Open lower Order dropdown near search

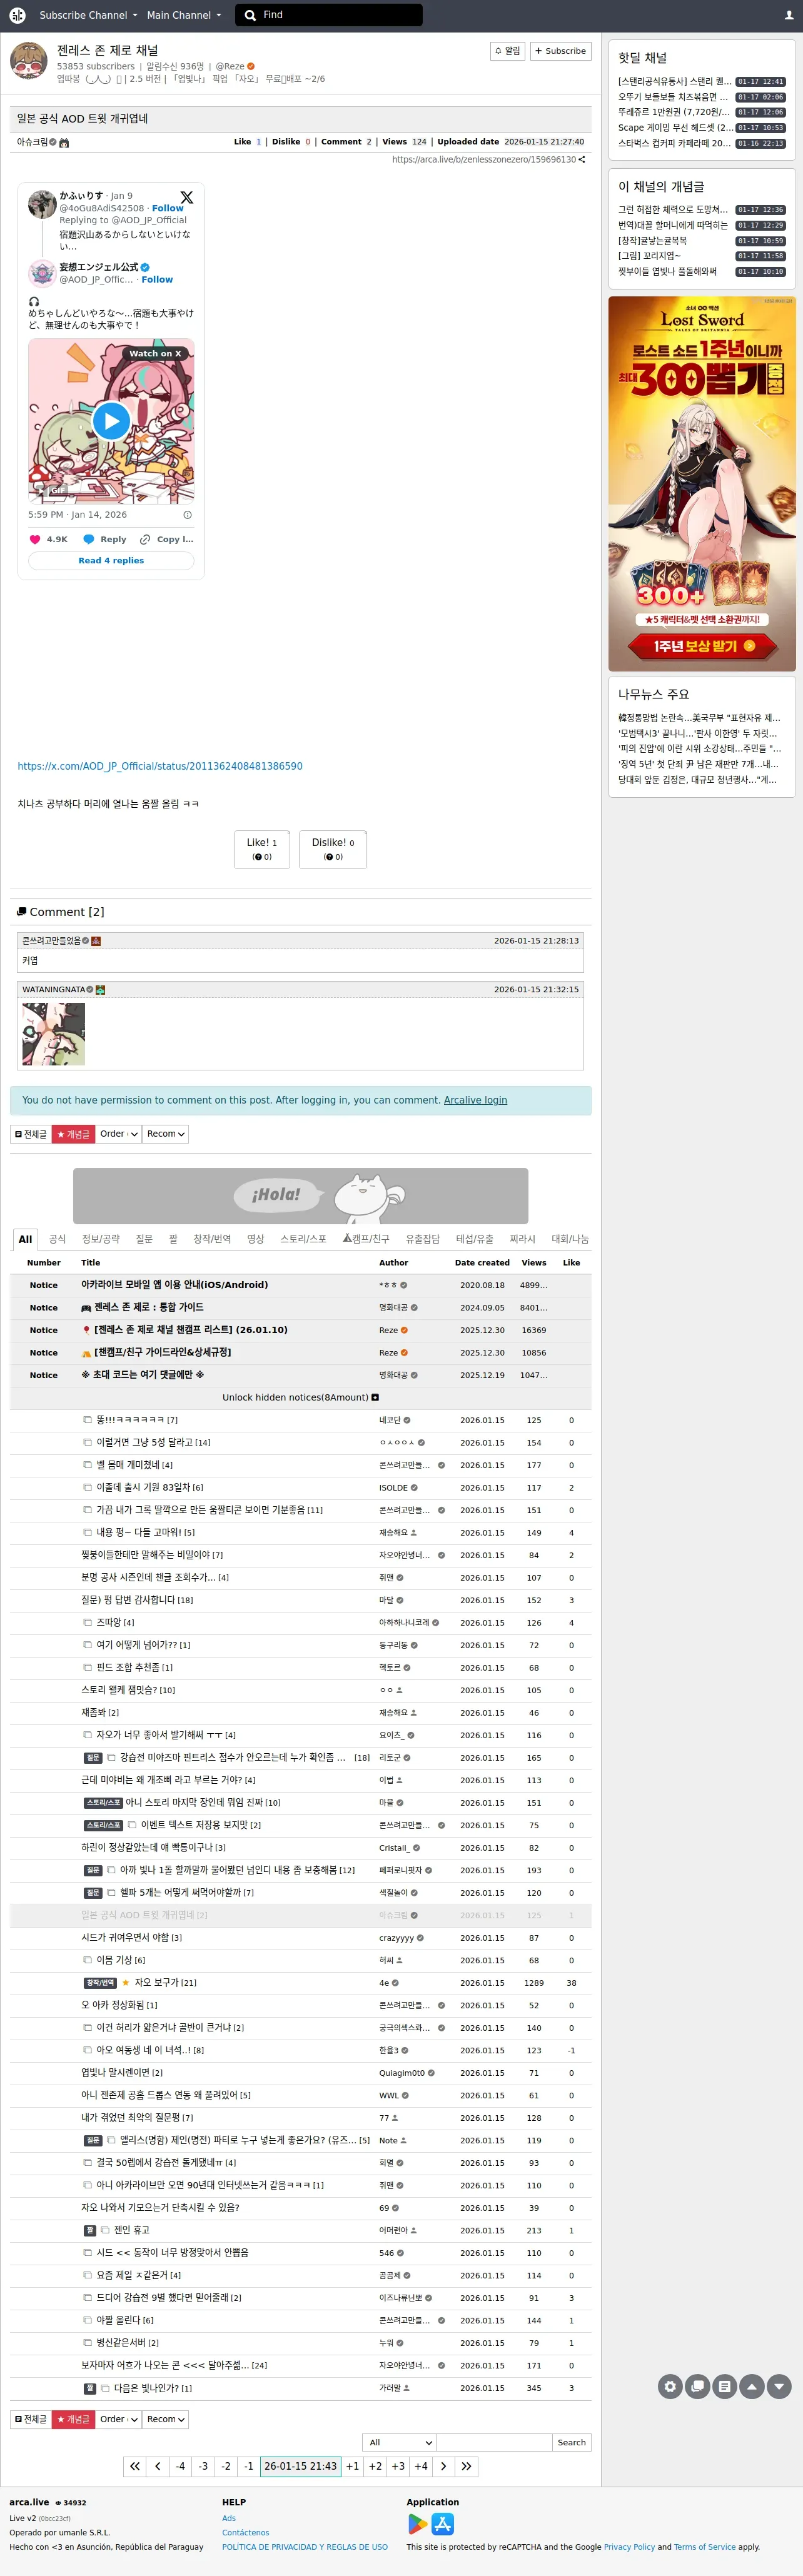pos(118,2419)
